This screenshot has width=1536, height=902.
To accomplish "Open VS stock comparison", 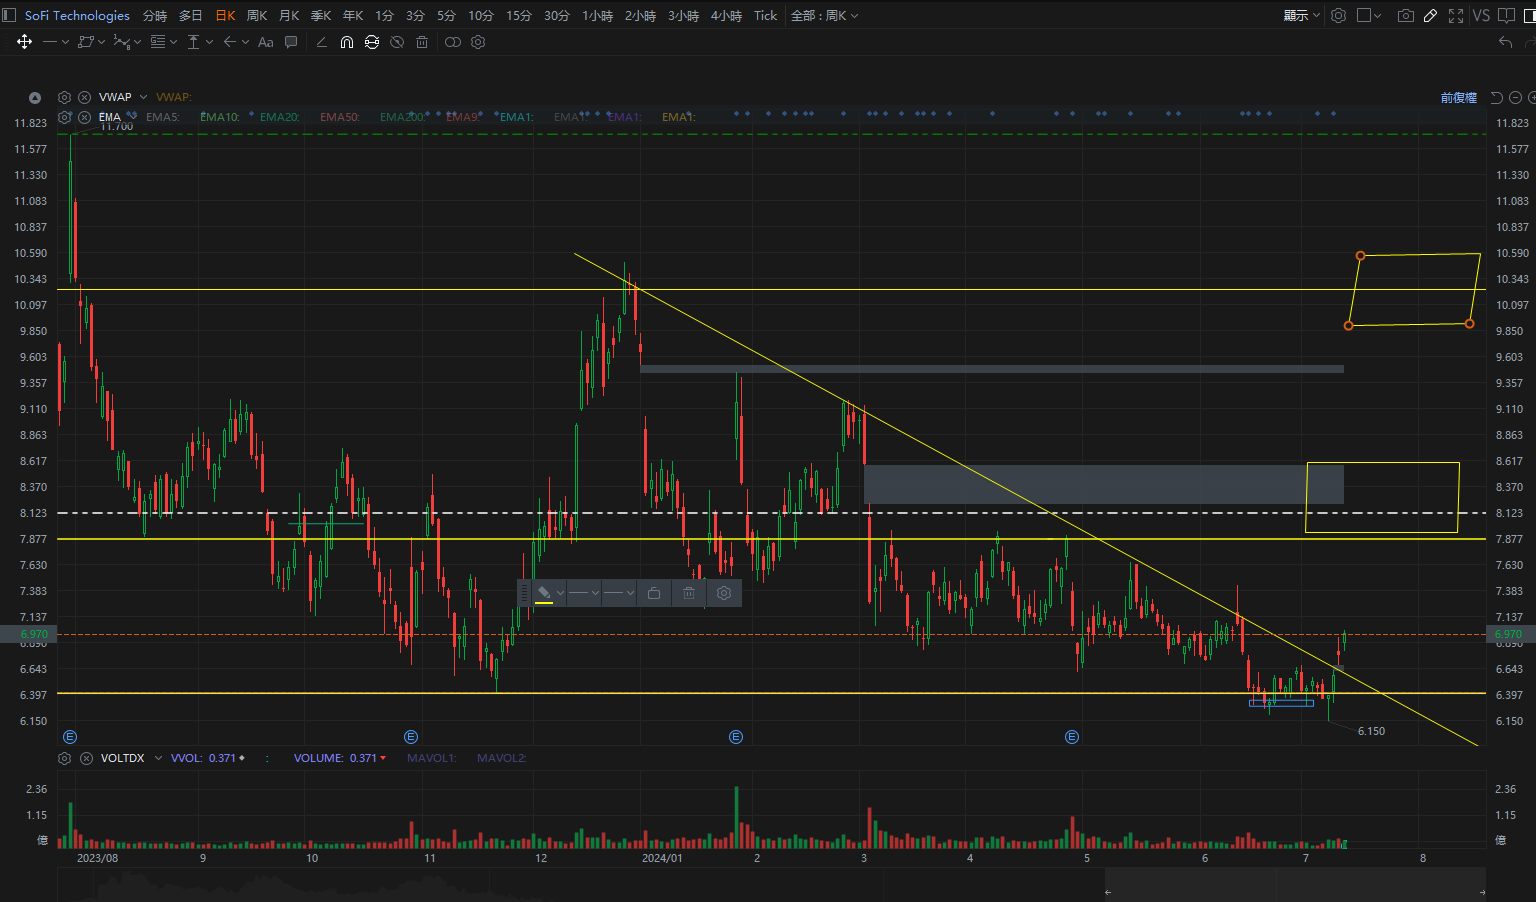I will (1481, 15).
